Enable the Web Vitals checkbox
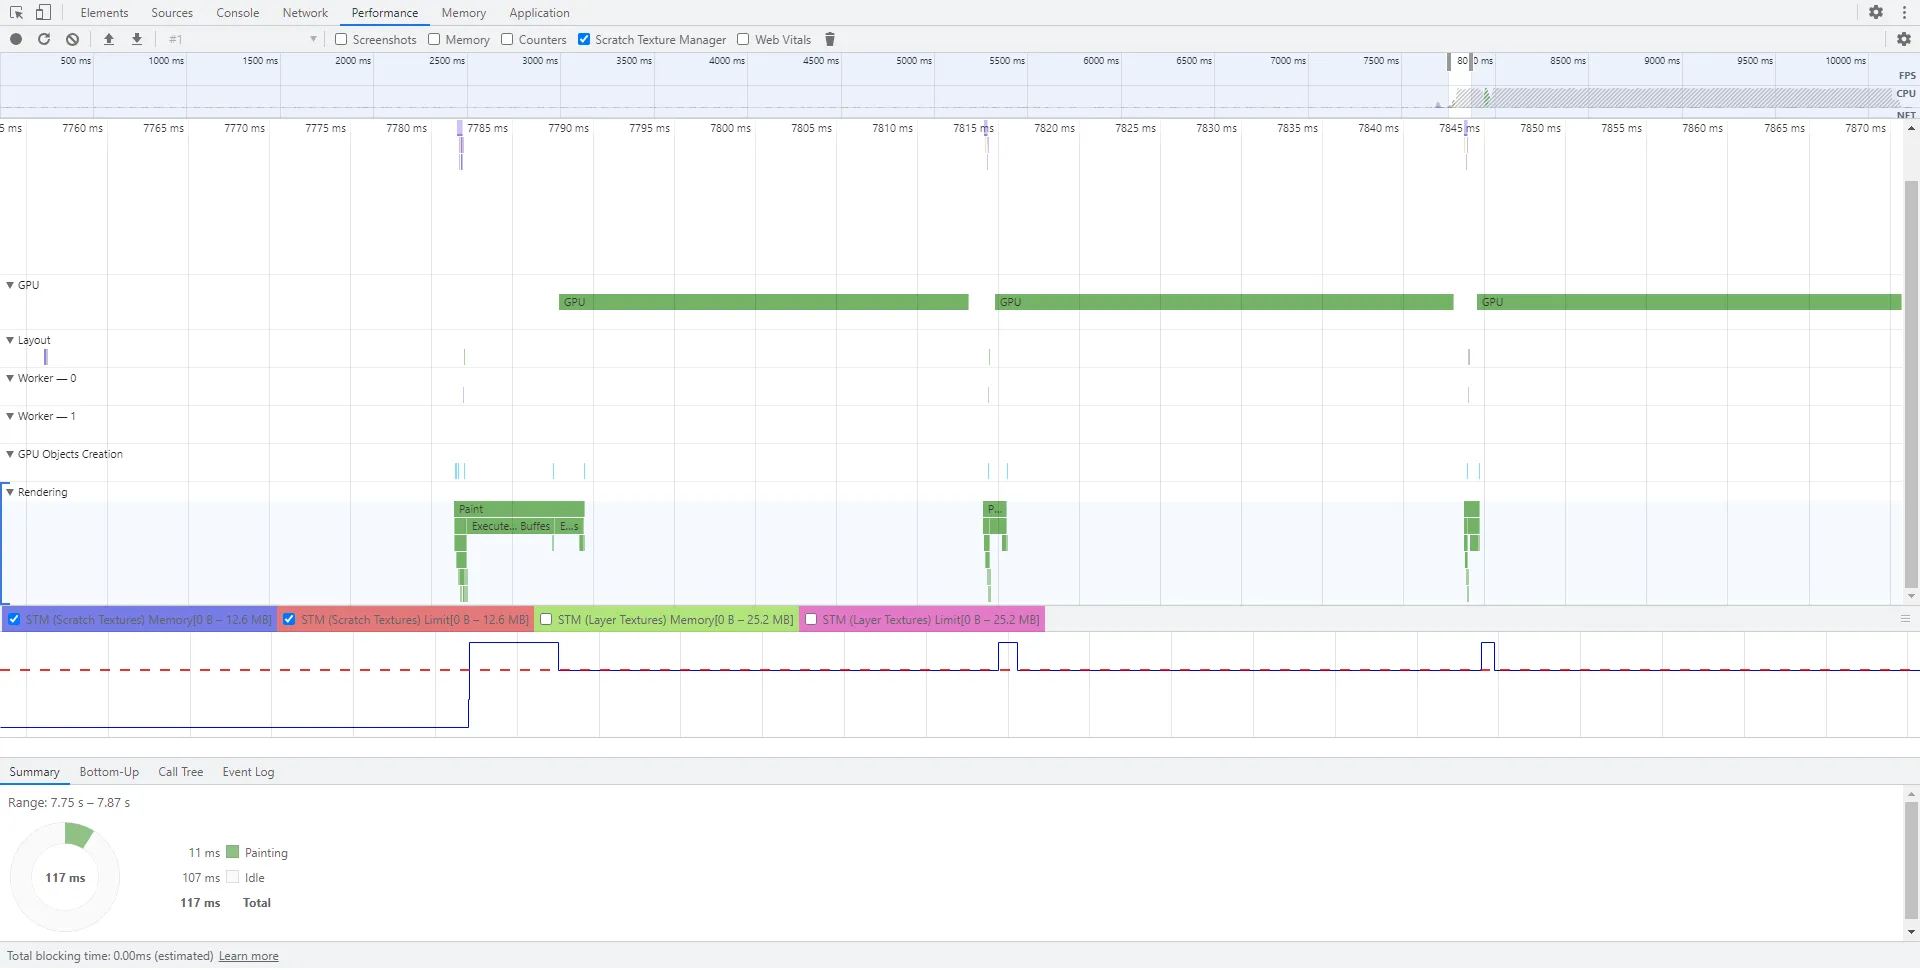The width and height of the screenshot is (1920, 970). pos(743,39)
